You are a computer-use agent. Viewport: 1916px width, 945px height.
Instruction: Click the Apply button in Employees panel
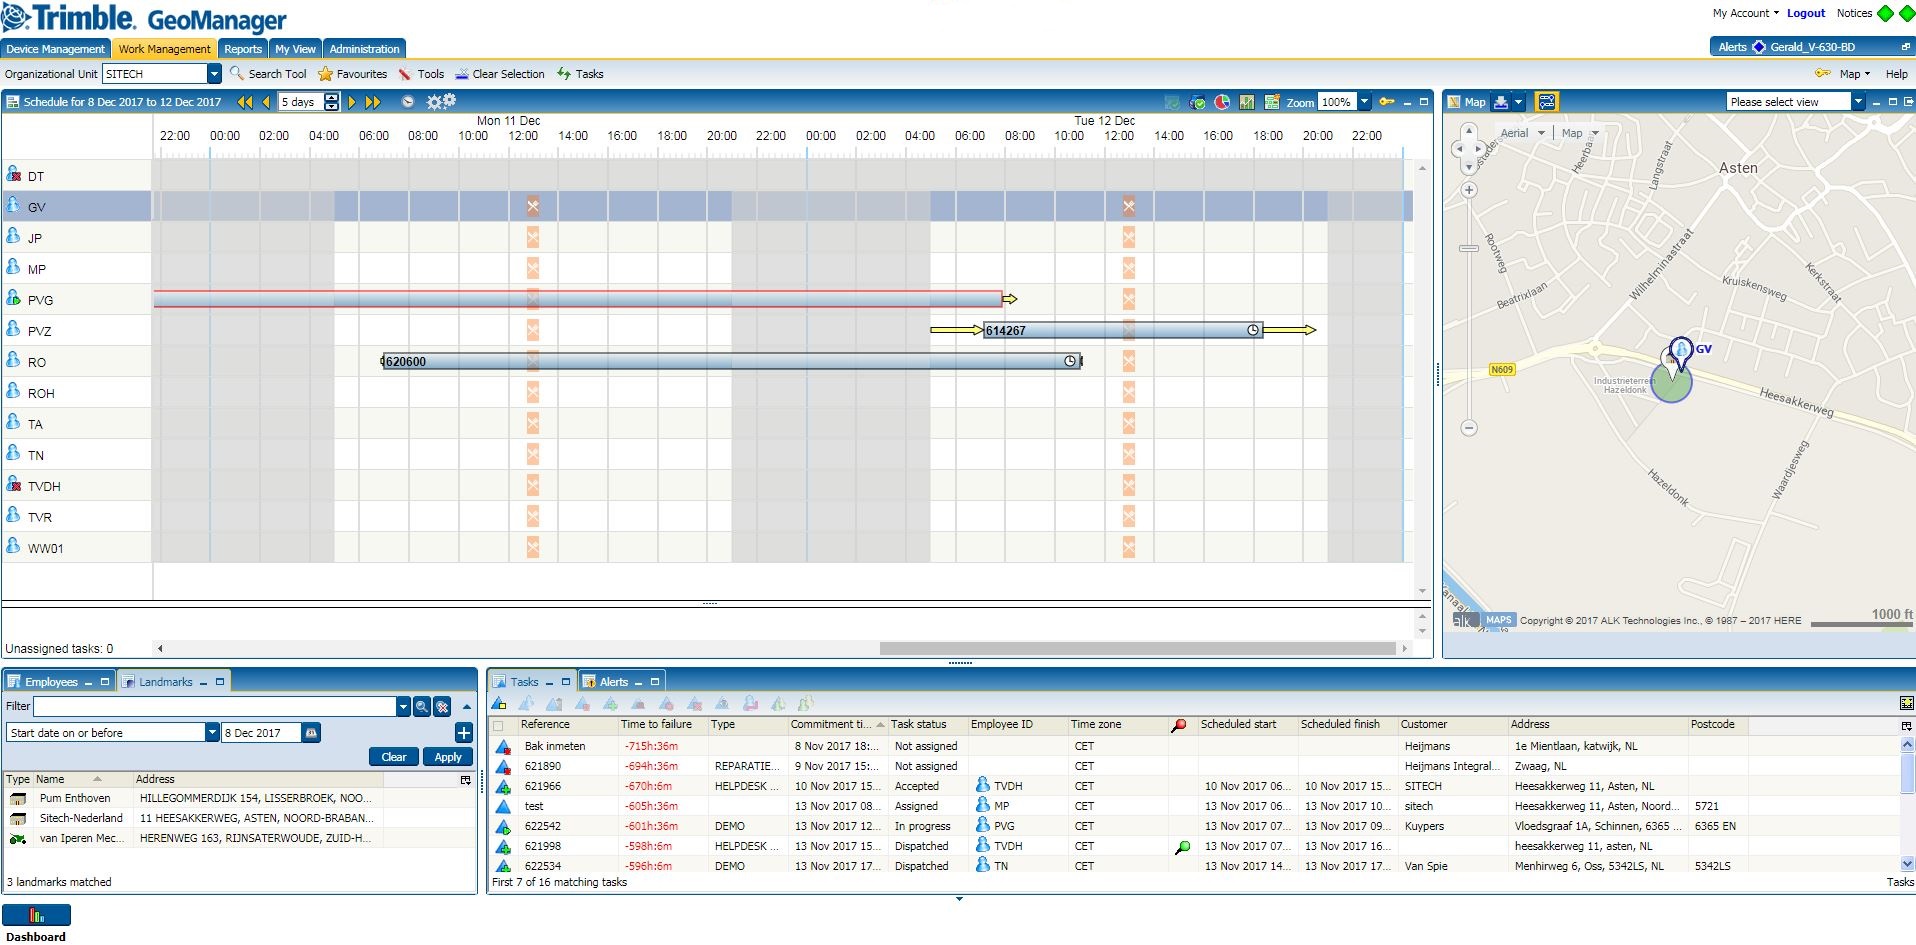click(x=447, y=756)
